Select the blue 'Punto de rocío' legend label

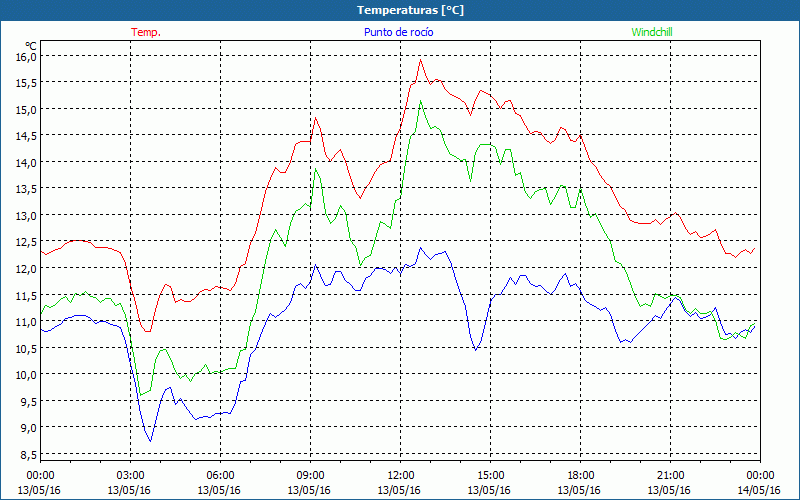[x=398, y=32]
